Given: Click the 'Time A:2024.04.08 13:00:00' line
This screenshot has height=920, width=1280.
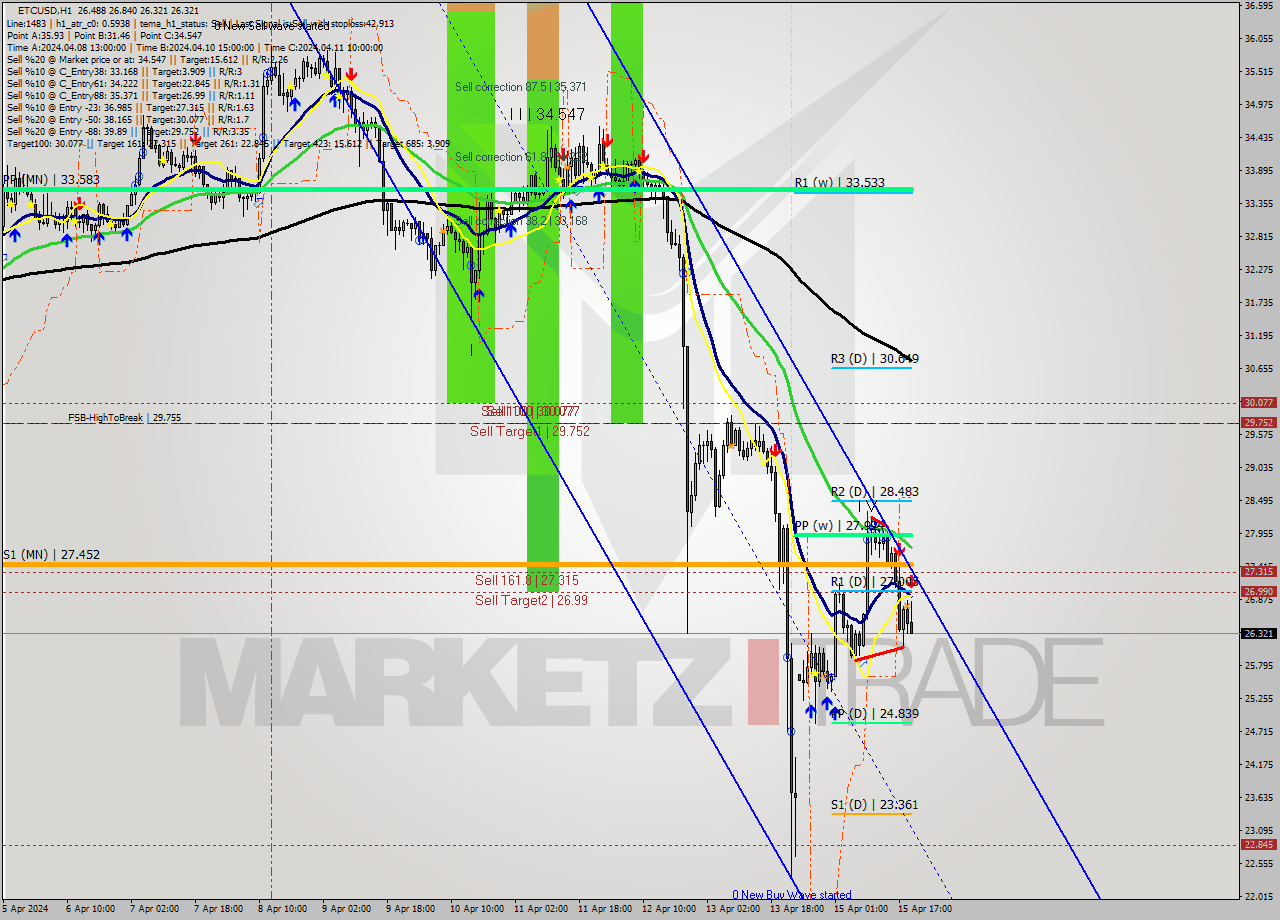Looking at the screenshot, I should click(195, 47).
